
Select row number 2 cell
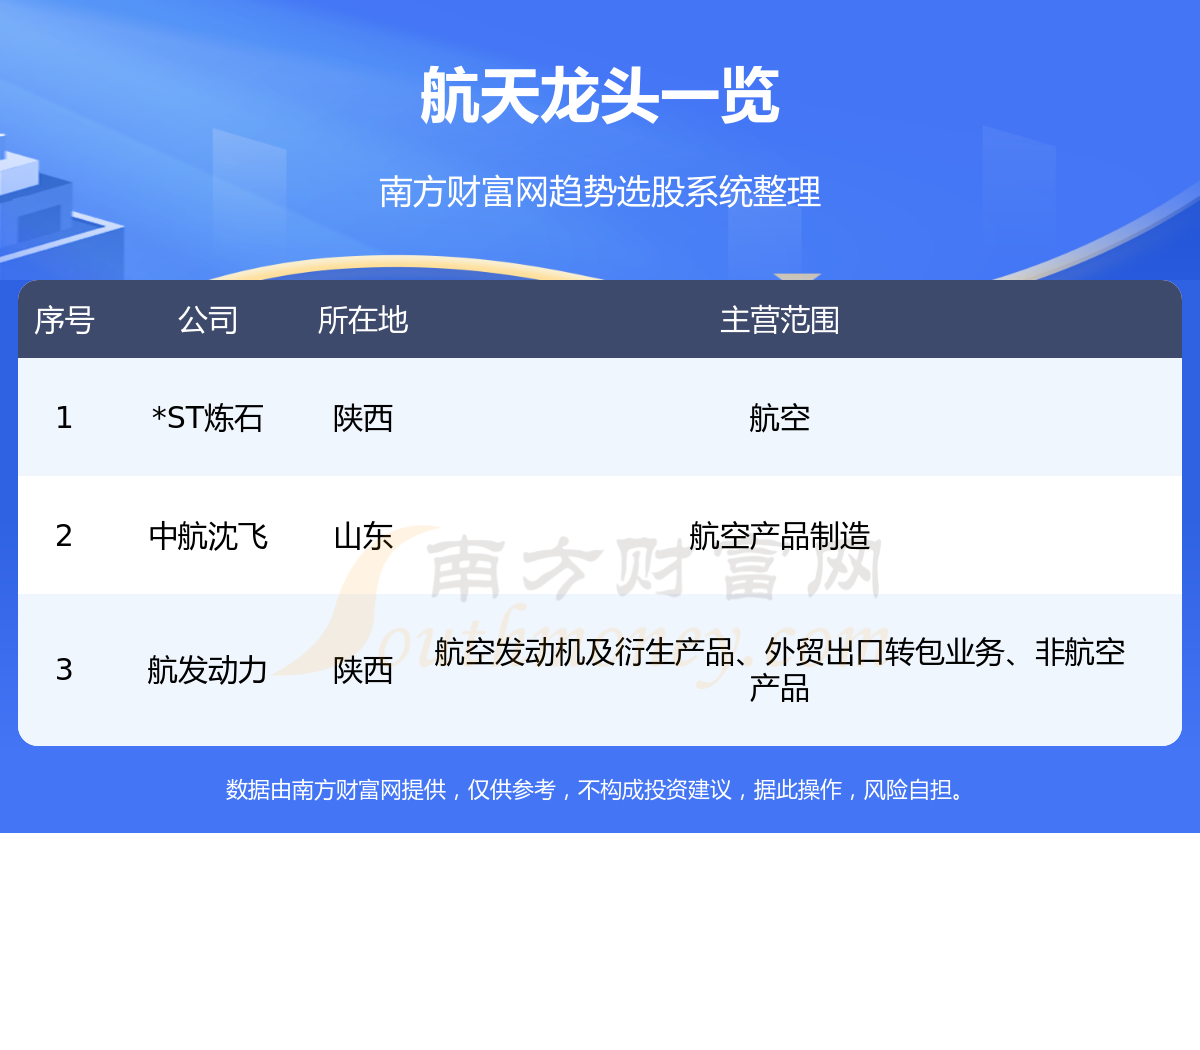click(64, 536)
